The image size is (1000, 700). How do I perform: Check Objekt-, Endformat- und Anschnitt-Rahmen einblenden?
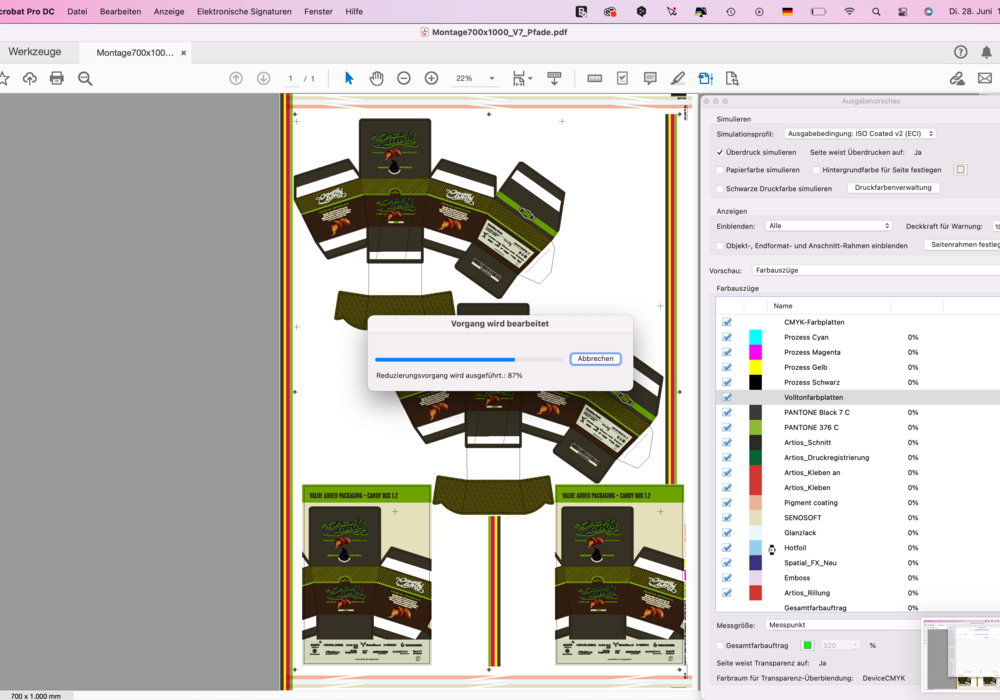pos(720,245)
